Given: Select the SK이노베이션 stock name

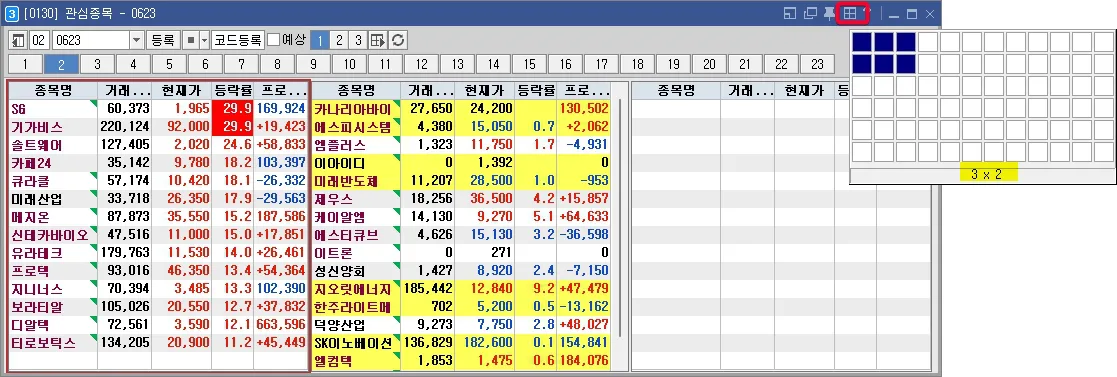Looking at the screenshot, I should pos(353,344).
